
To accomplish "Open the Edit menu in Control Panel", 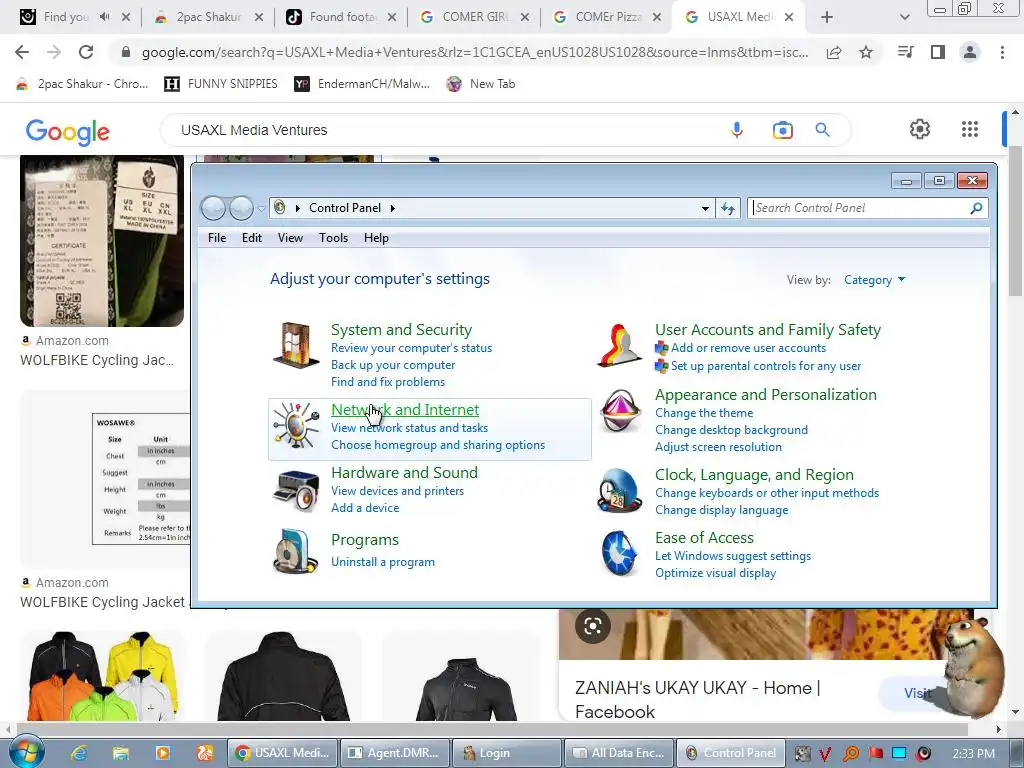I will 251,238.
